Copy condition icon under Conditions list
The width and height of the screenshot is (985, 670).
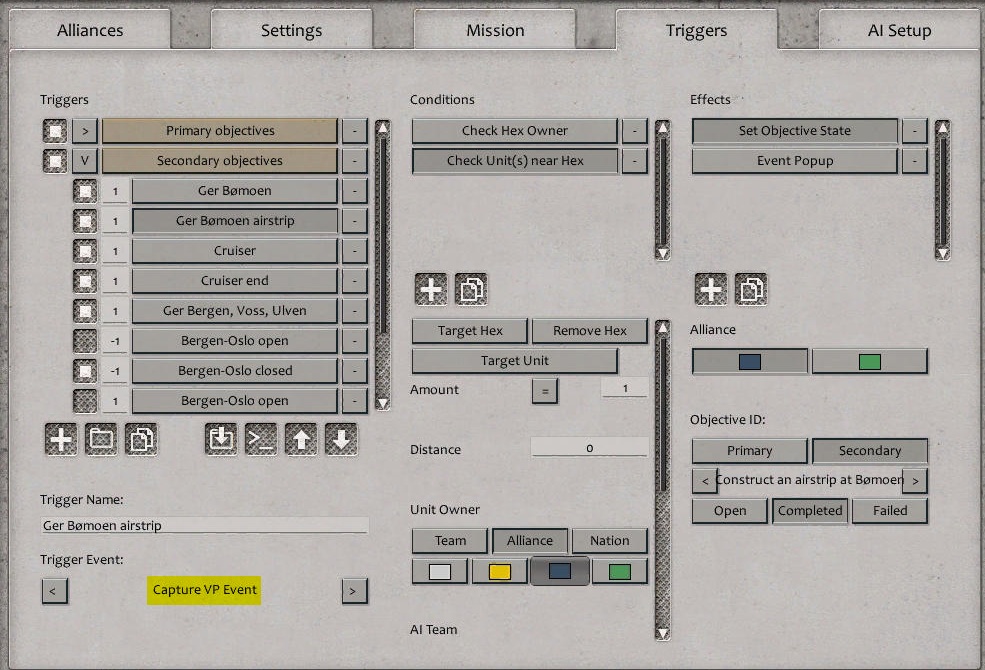[471, 289]
